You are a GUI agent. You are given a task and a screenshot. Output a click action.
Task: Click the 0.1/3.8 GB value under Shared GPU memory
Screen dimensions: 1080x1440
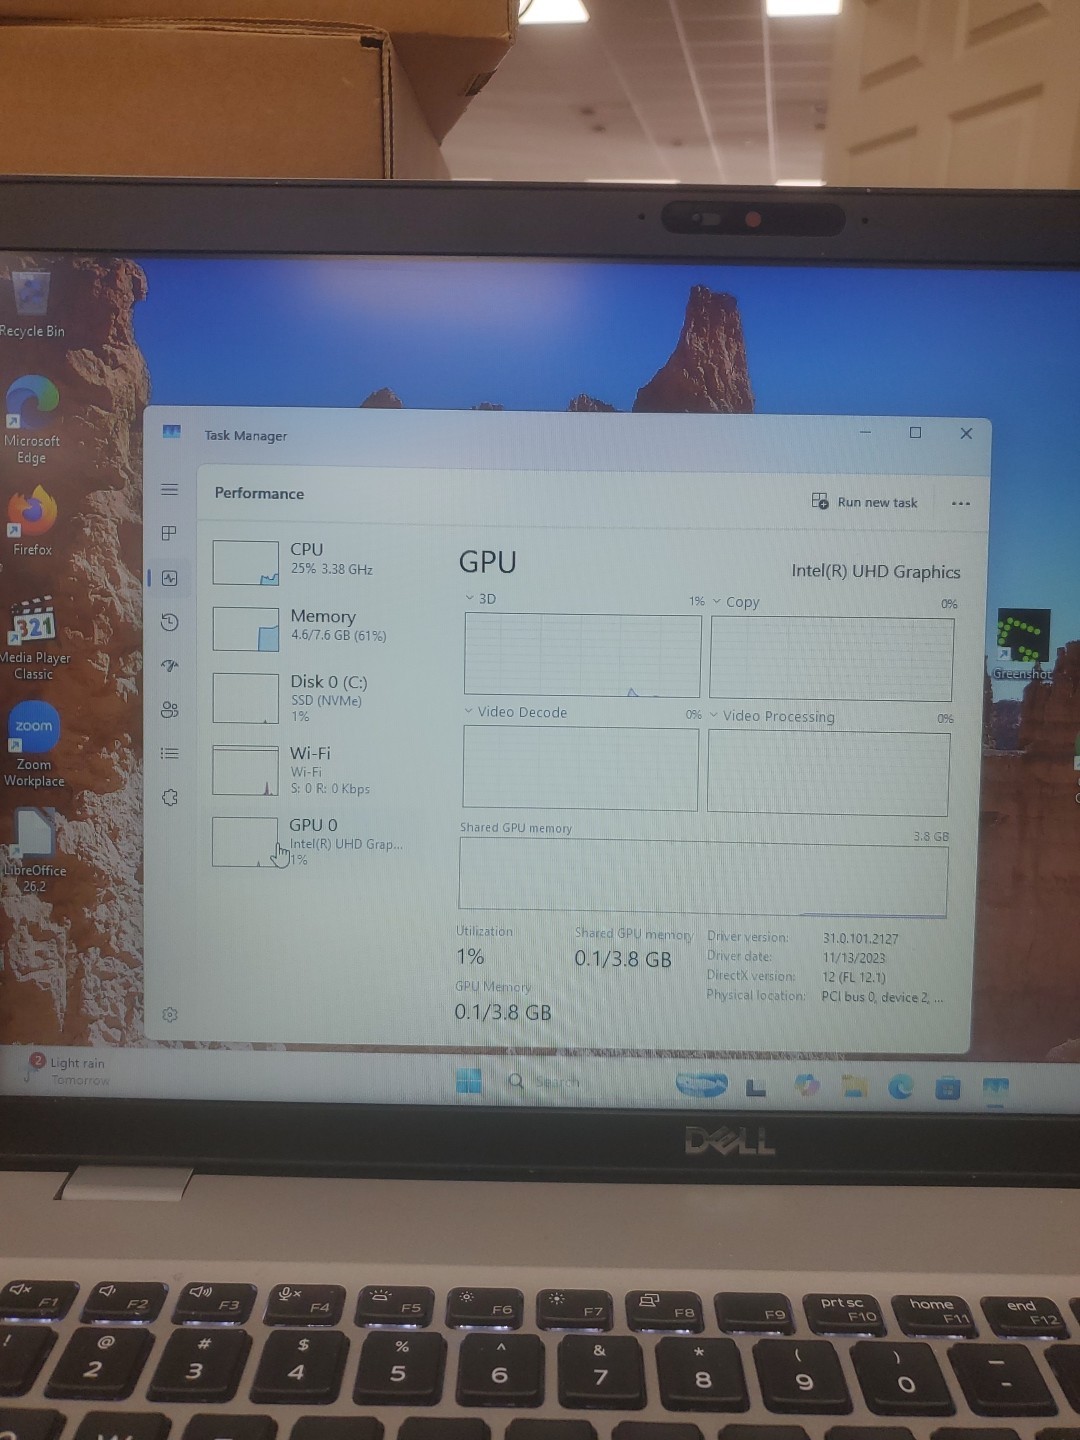pos(623,959)
